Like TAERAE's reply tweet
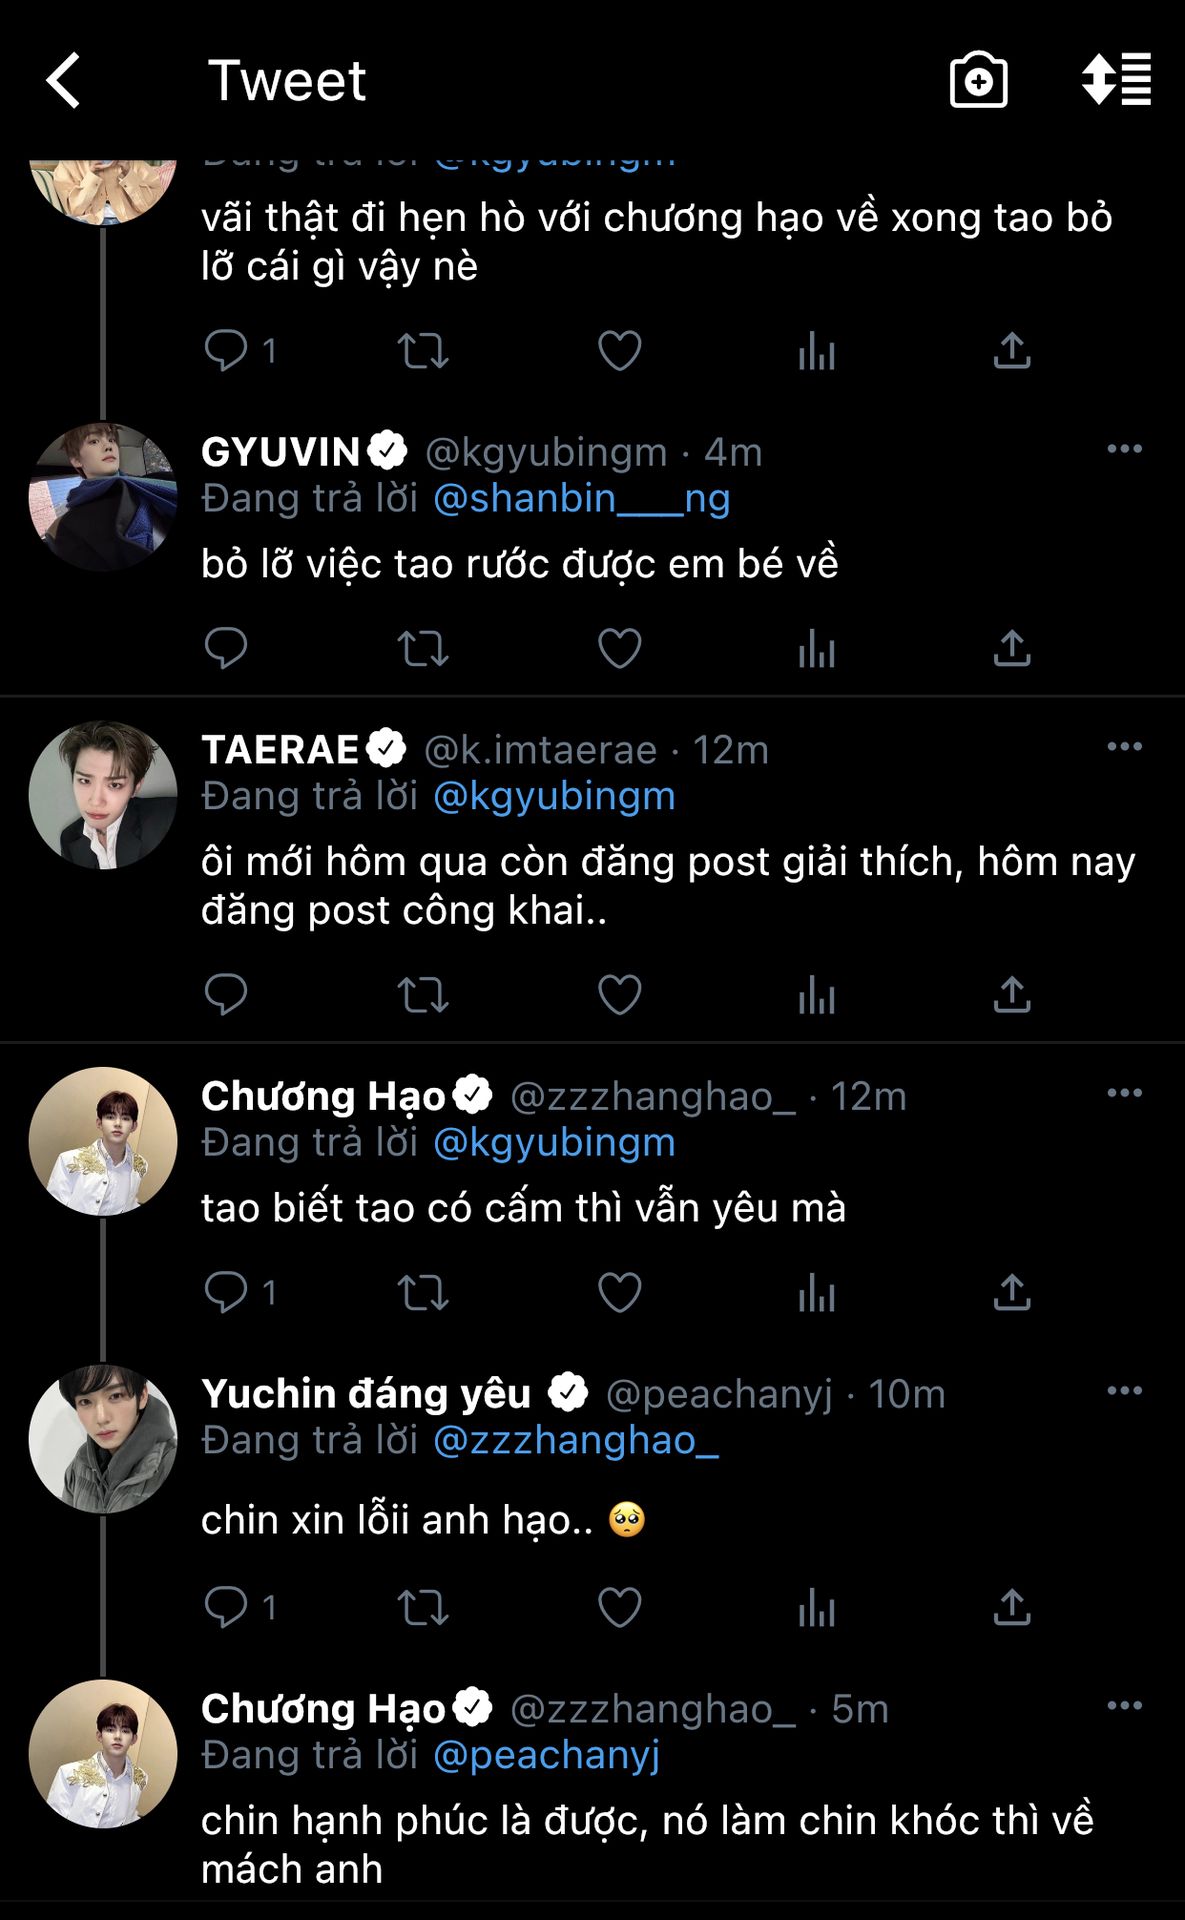 click(x=619, y=995)
